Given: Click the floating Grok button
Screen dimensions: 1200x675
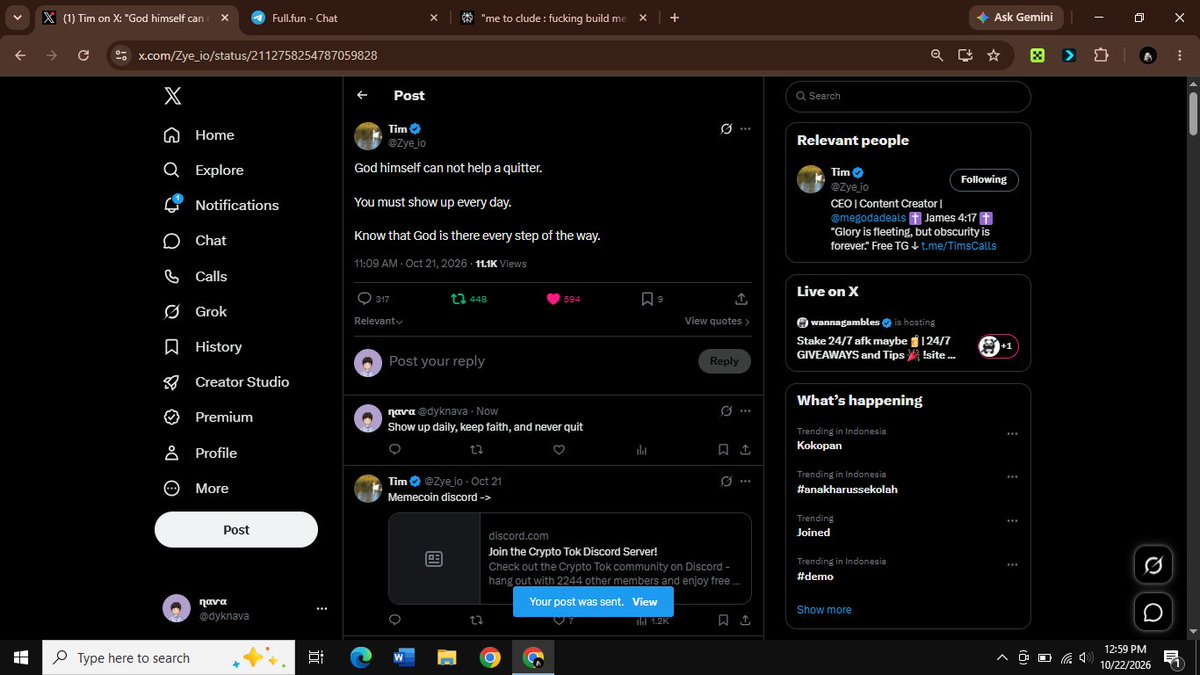Looking at the screenshot, I should 1152,567.
